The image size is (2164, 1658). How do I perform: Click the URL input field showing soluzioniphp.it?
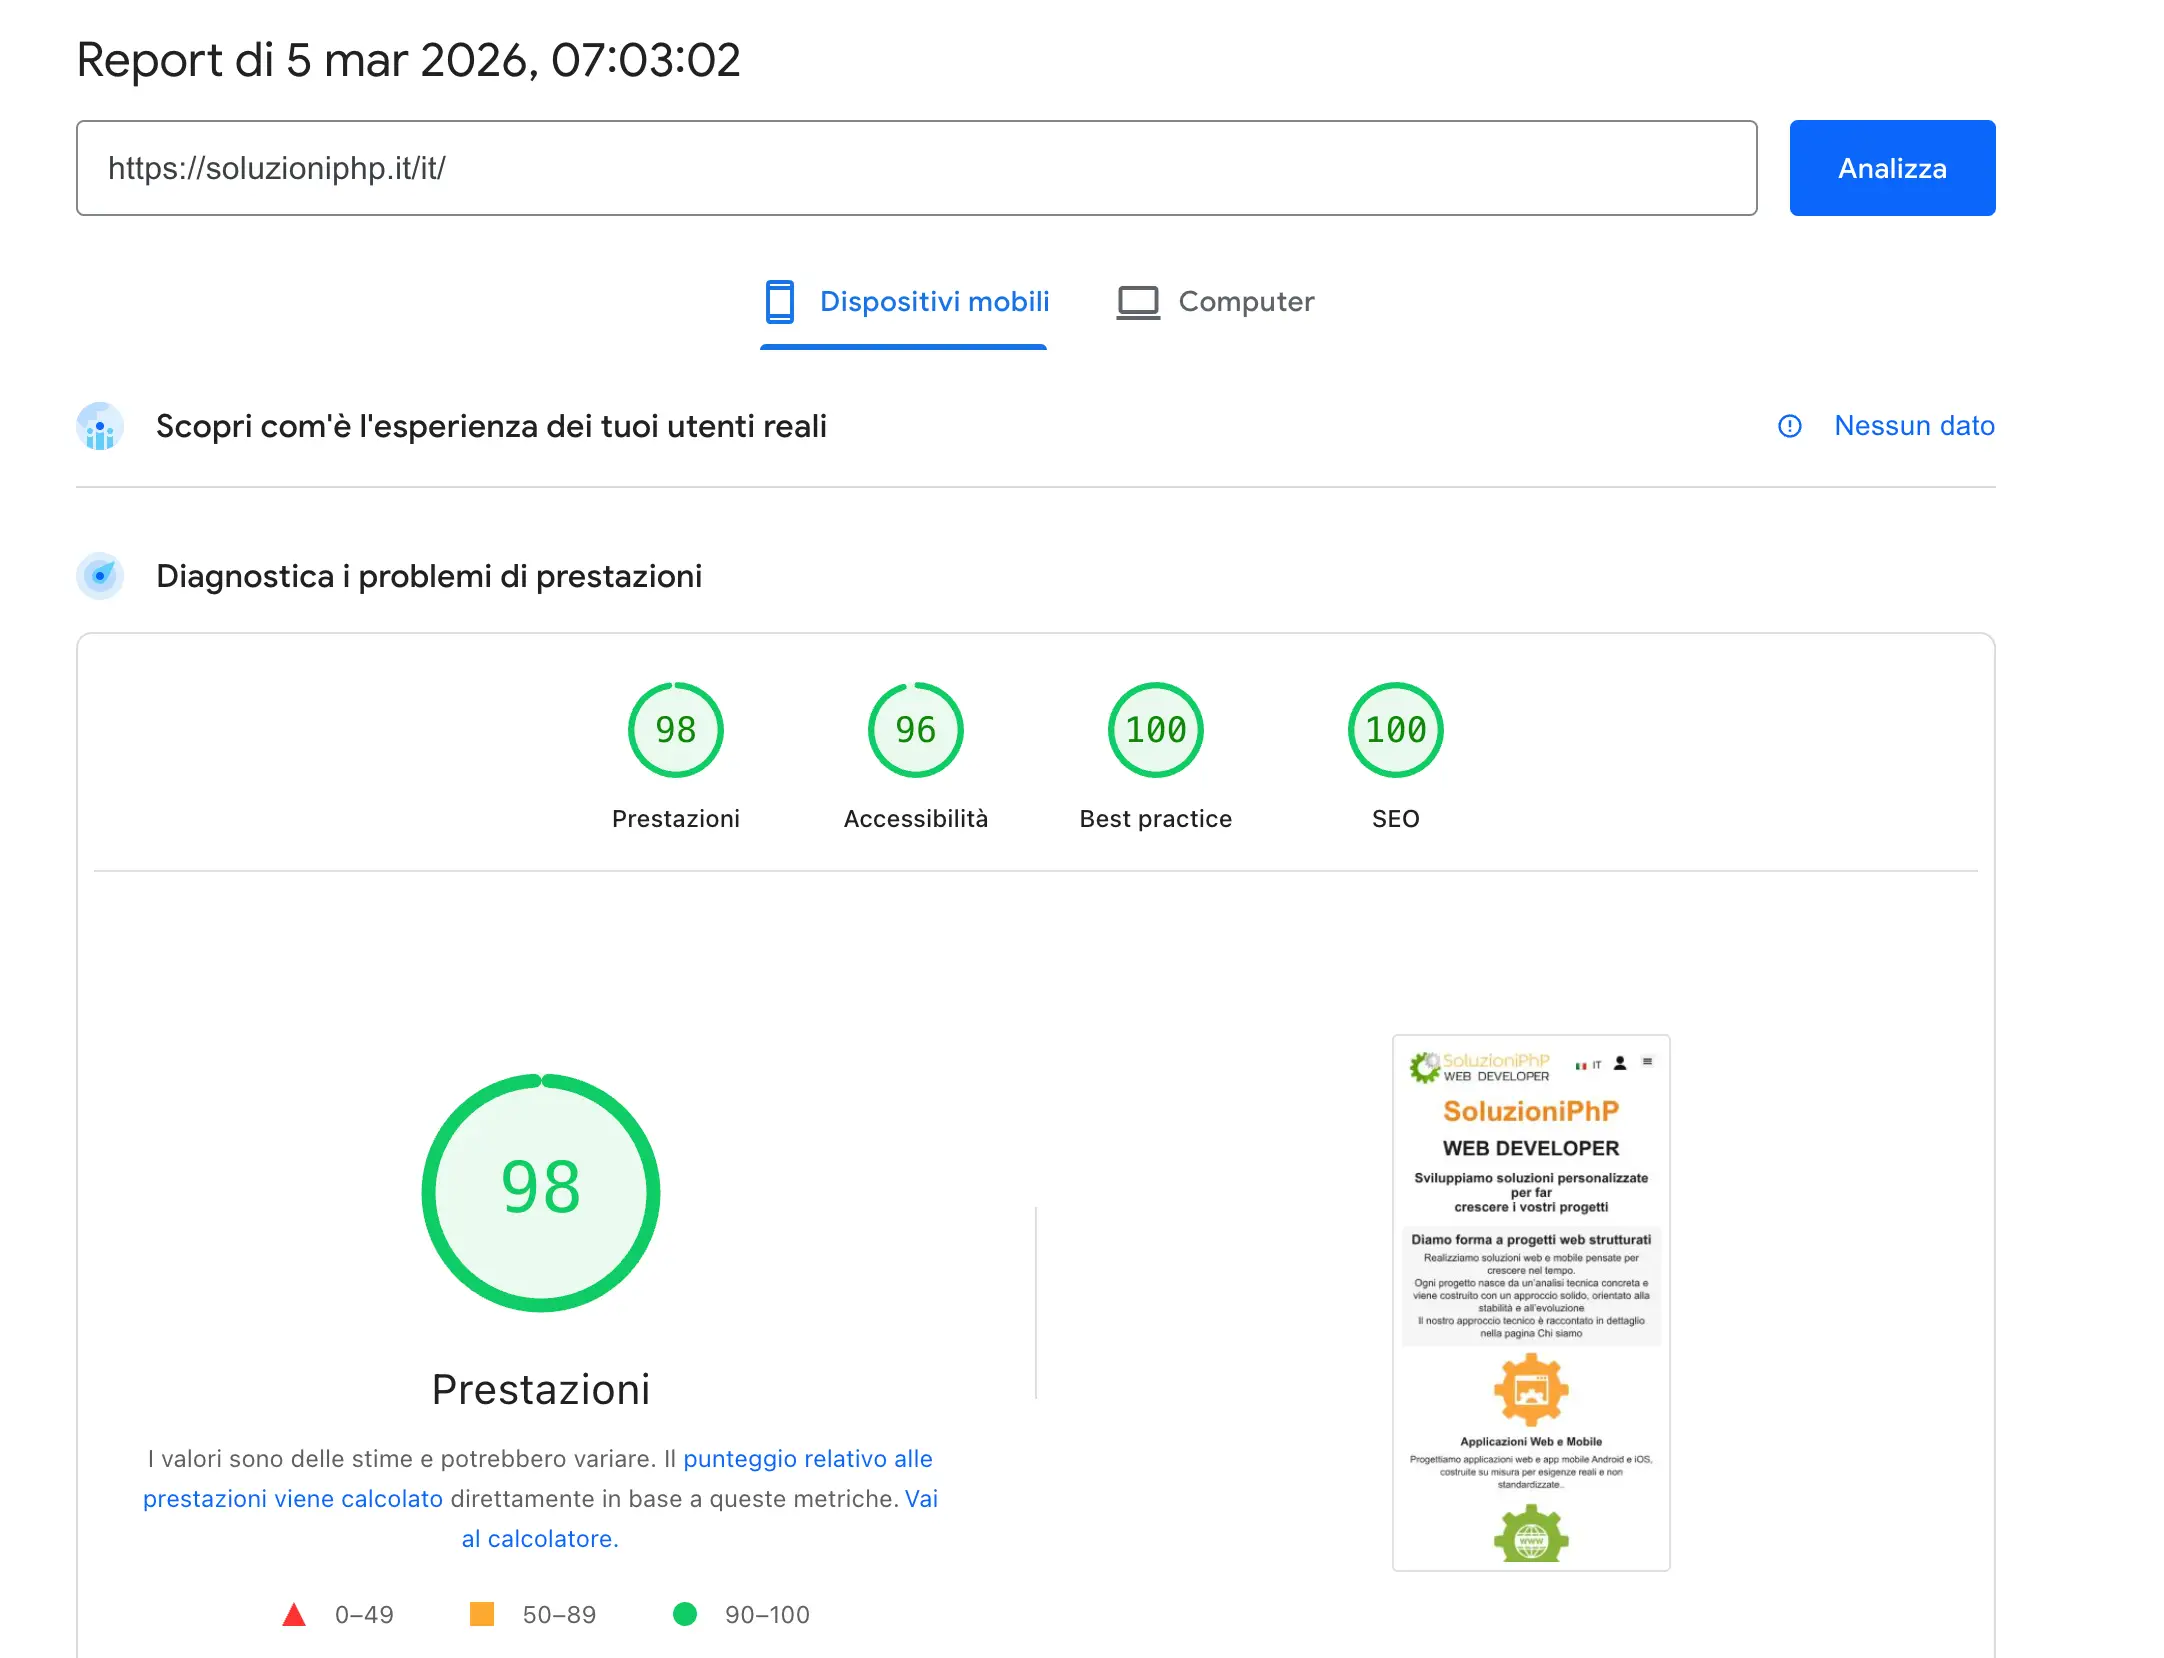900,167
